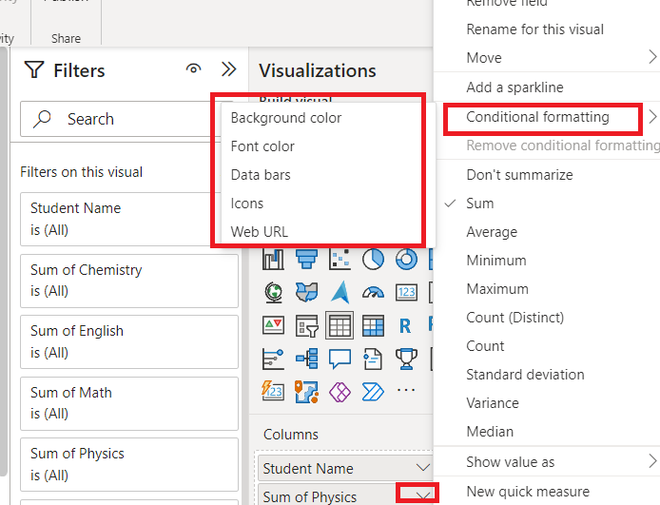Open the Student Name field dropdown

coord(423,468)
